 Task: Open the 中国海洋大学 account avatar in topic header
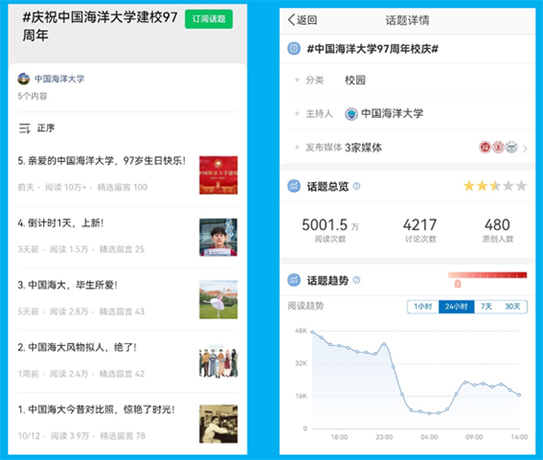(24, 79)
